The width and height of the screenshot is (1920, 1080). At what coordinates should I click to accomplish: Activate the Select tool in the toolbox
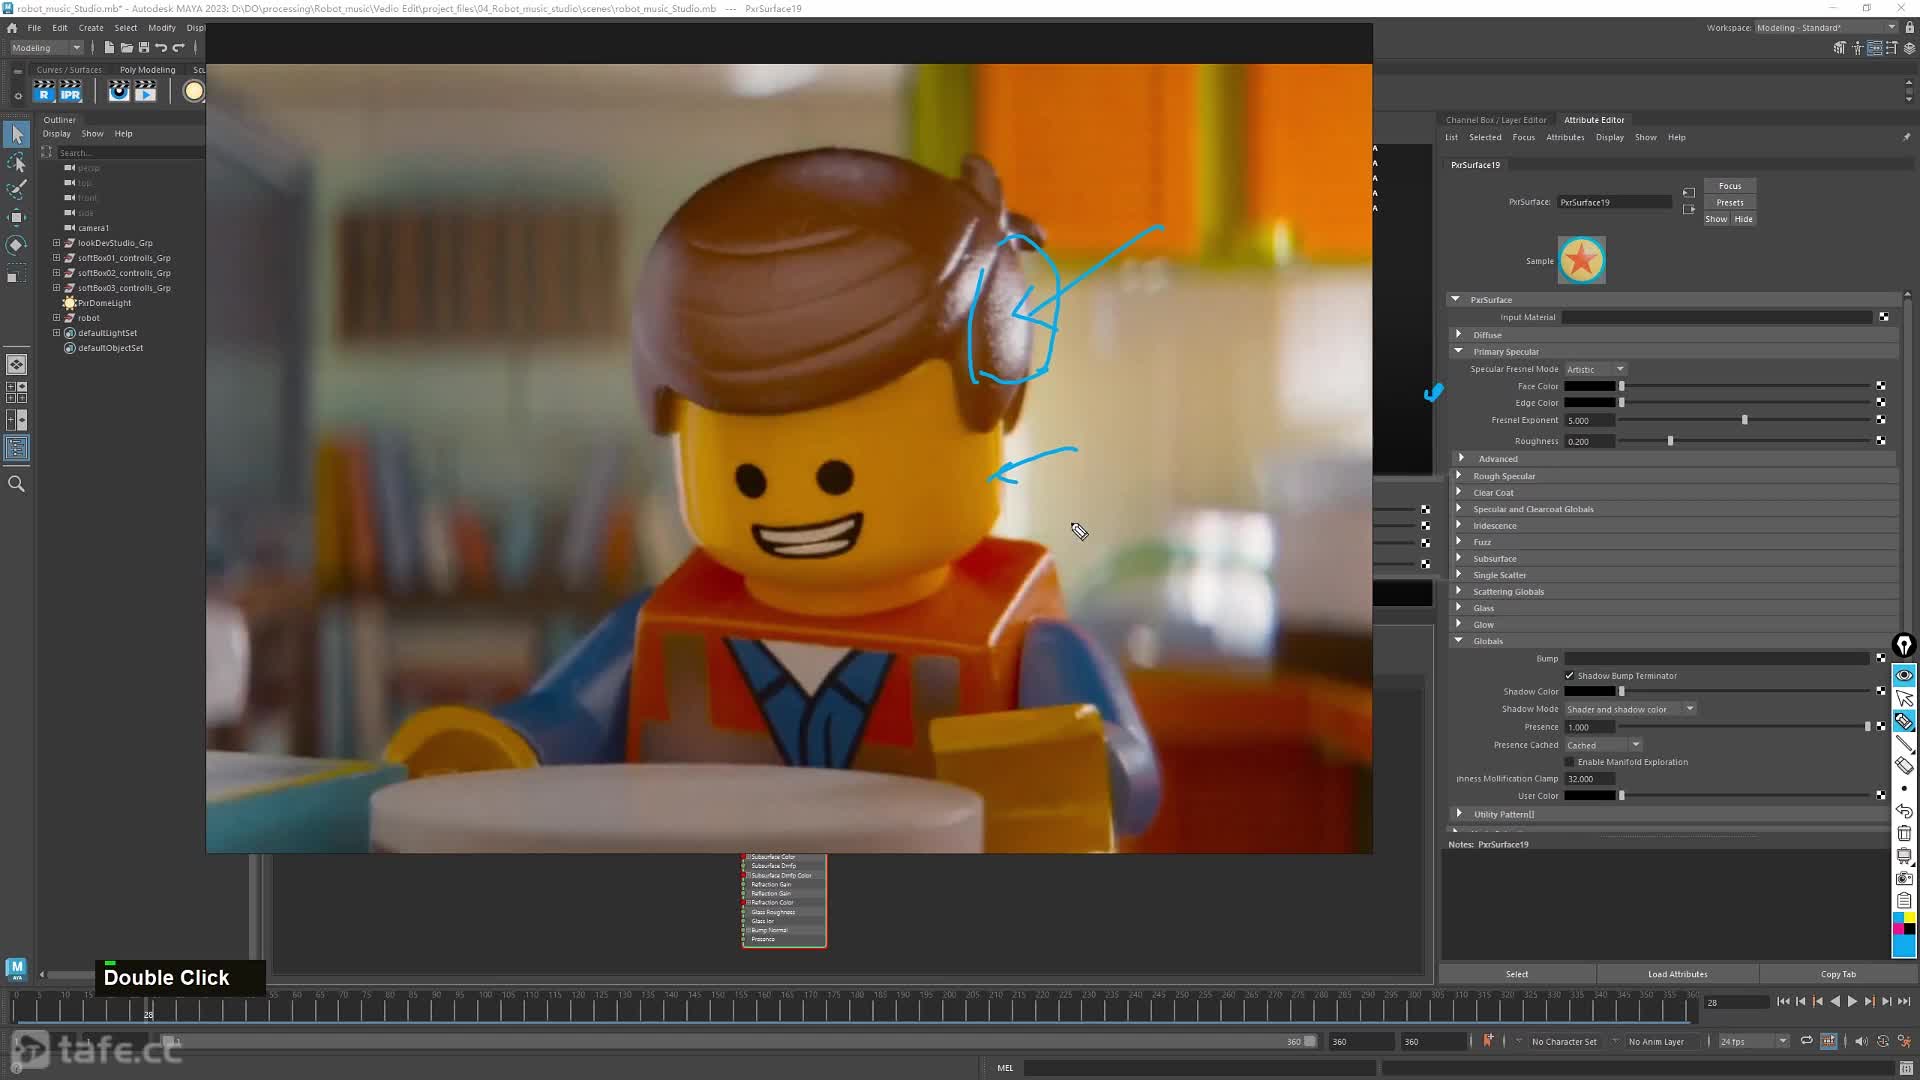coord(17,134)
